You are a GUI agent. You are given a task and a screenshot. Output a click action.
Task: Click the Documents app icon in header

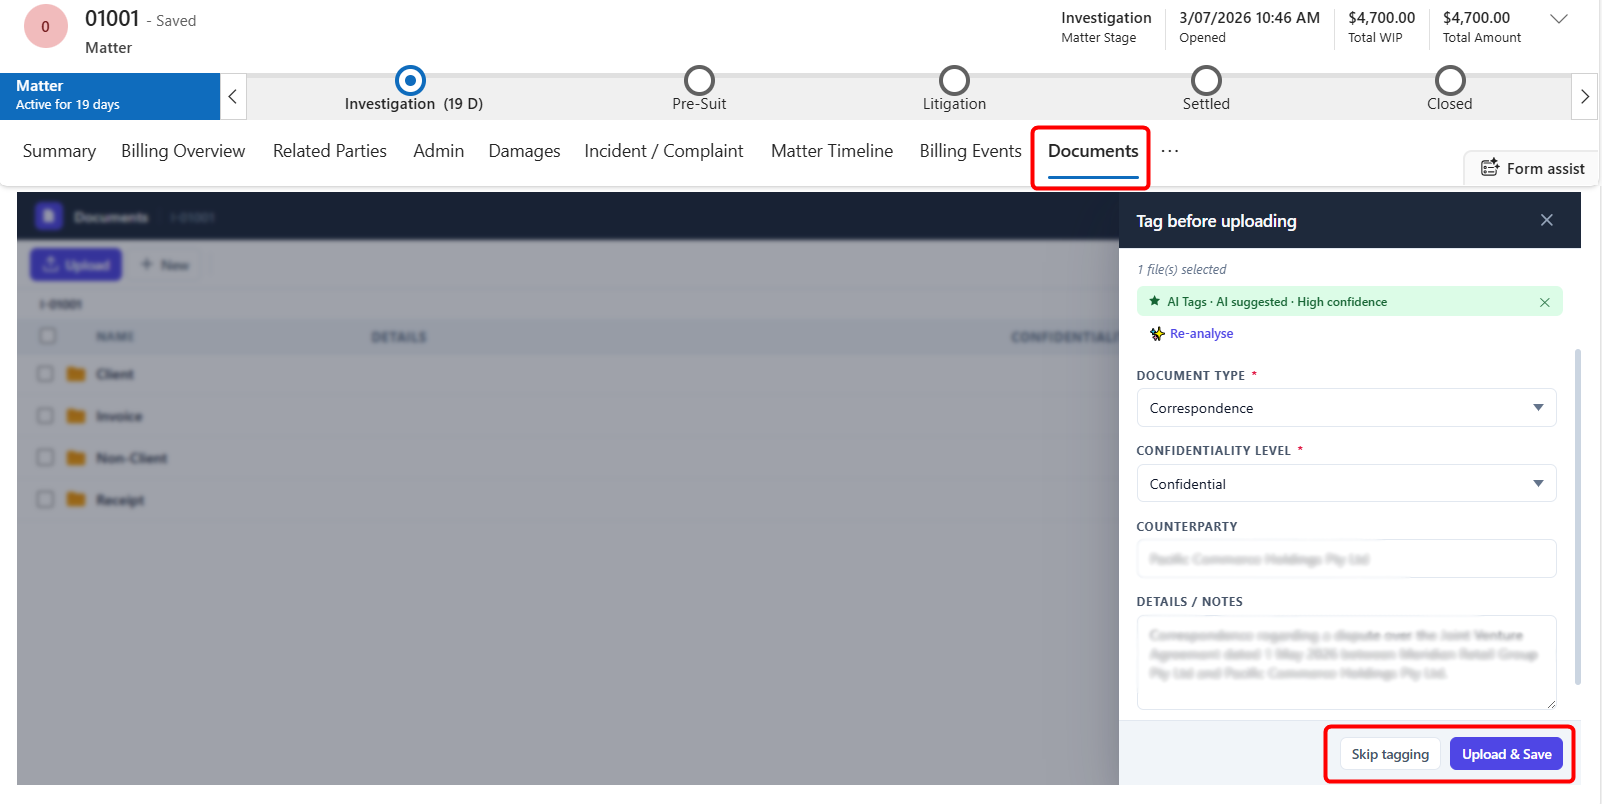[48, 216]
